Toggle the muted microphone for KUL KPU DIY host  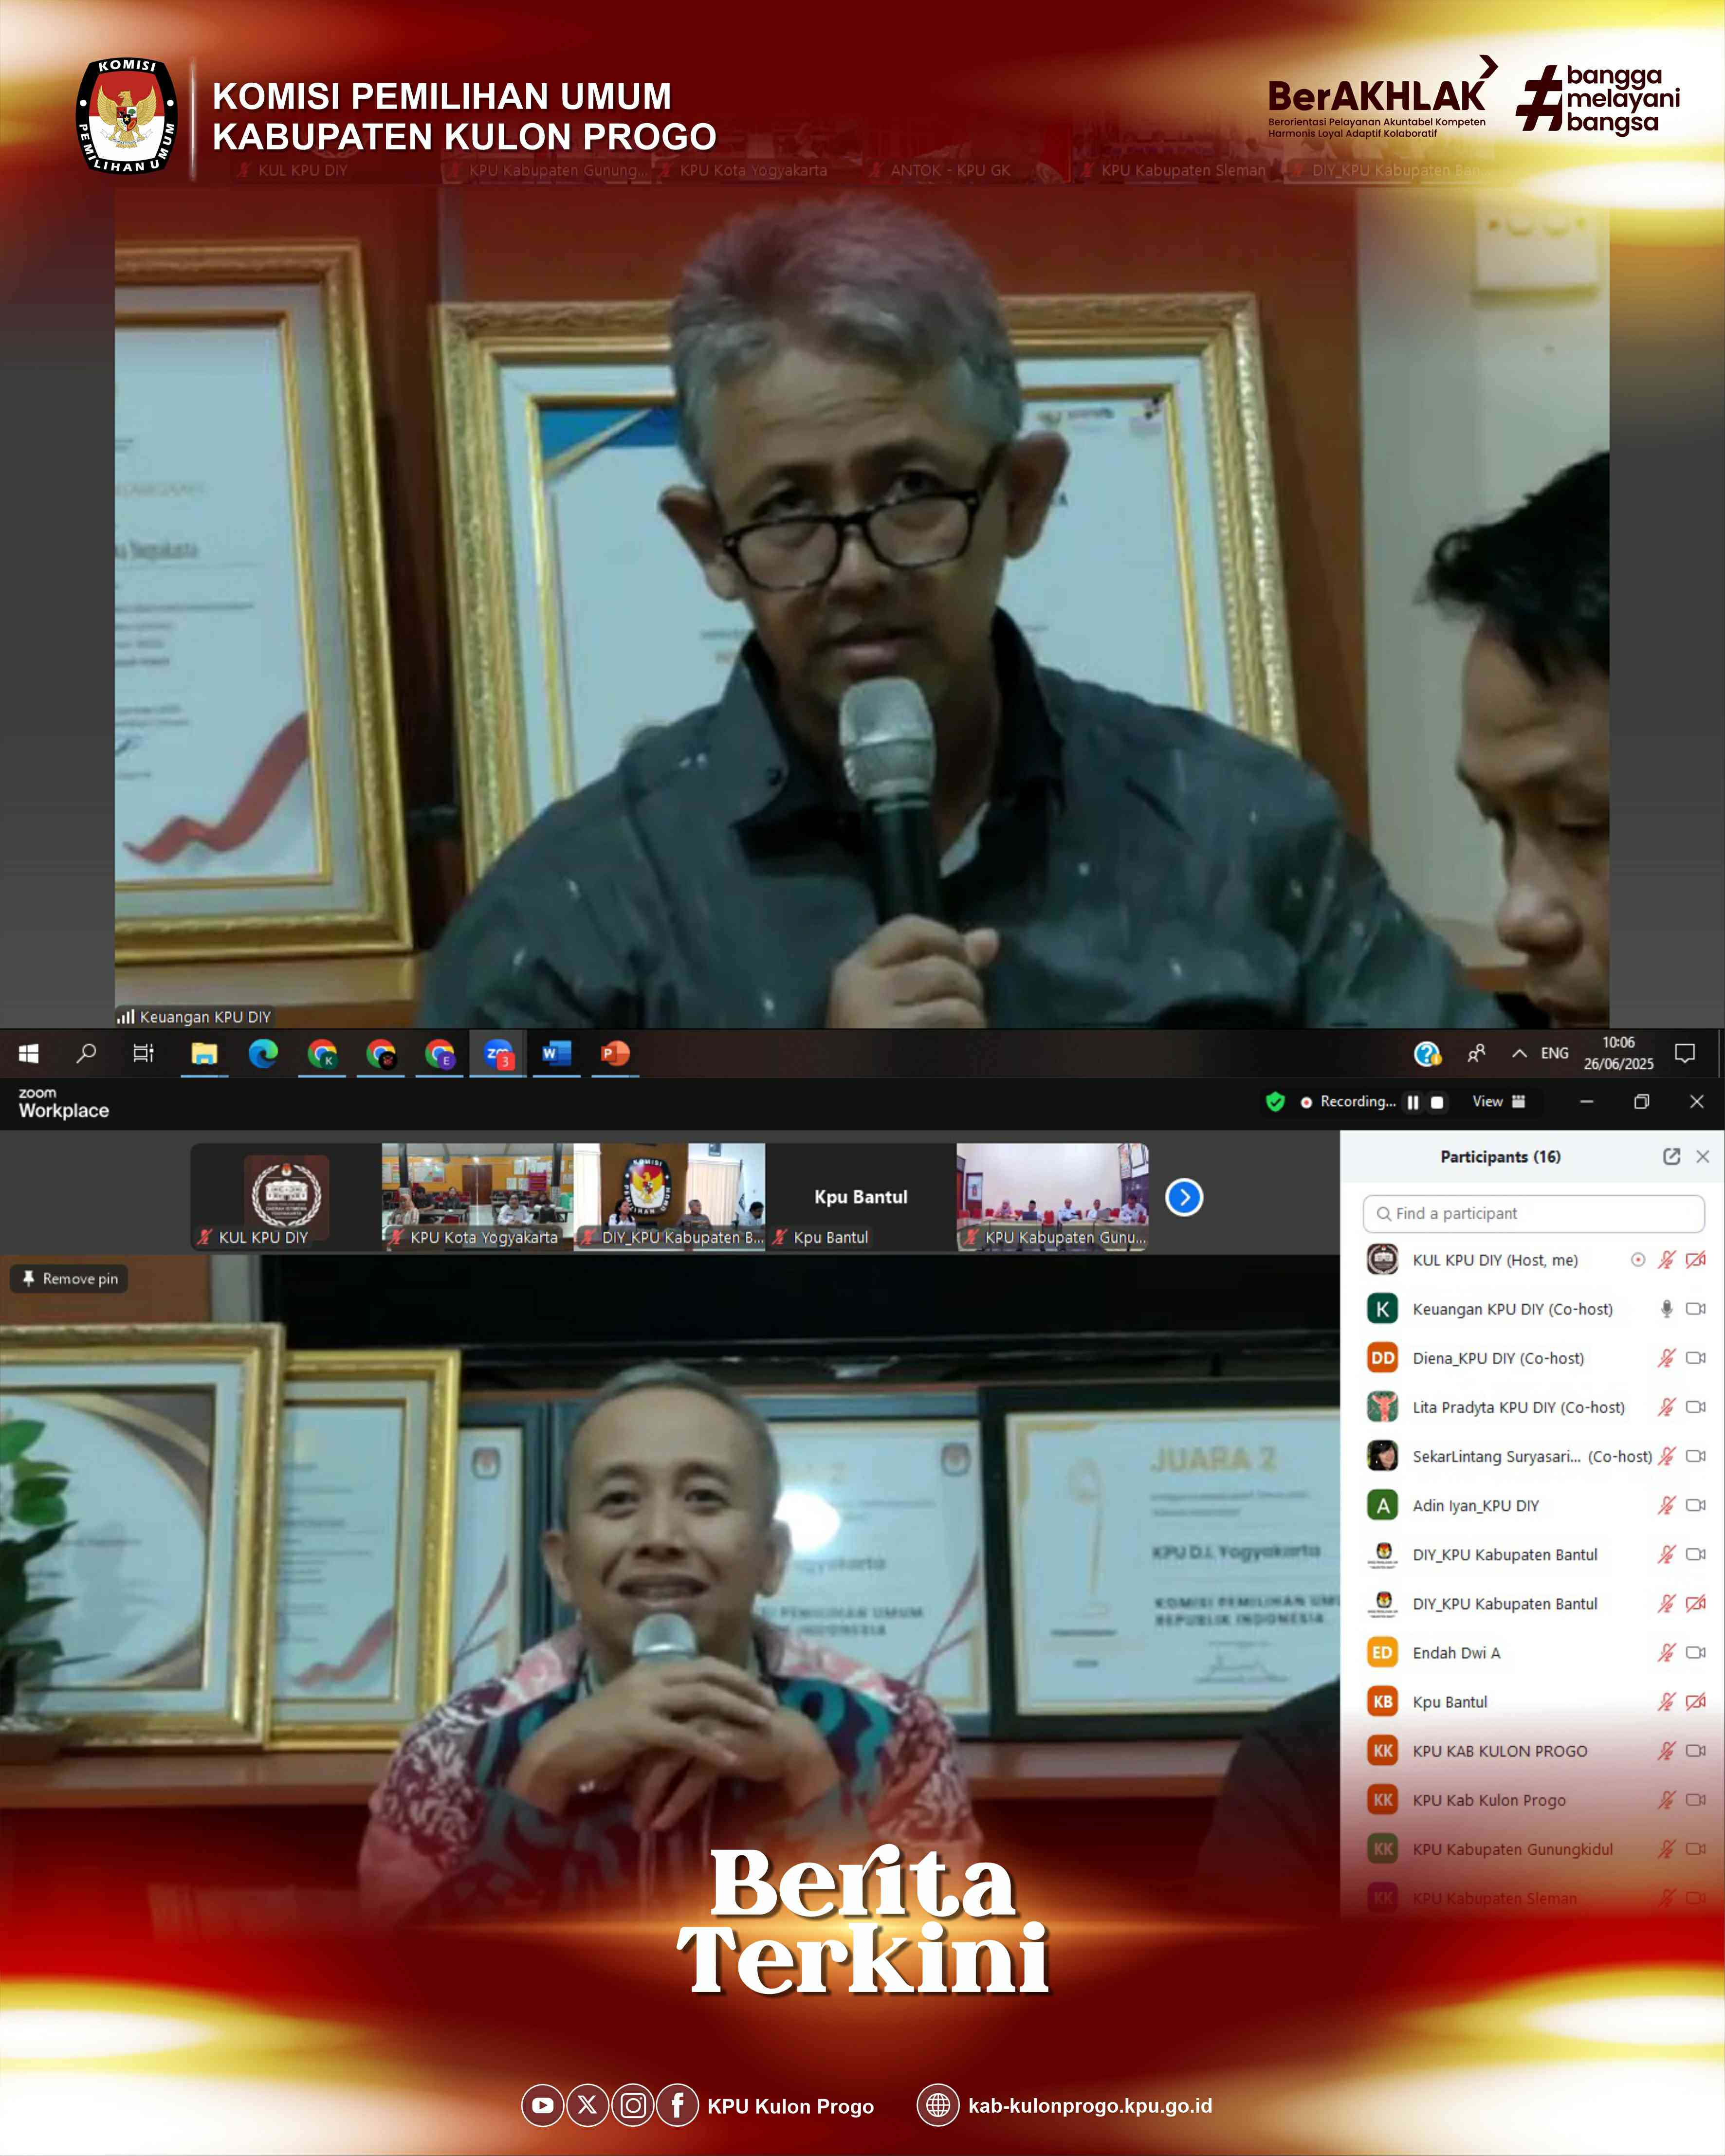click(1666, 1260)
